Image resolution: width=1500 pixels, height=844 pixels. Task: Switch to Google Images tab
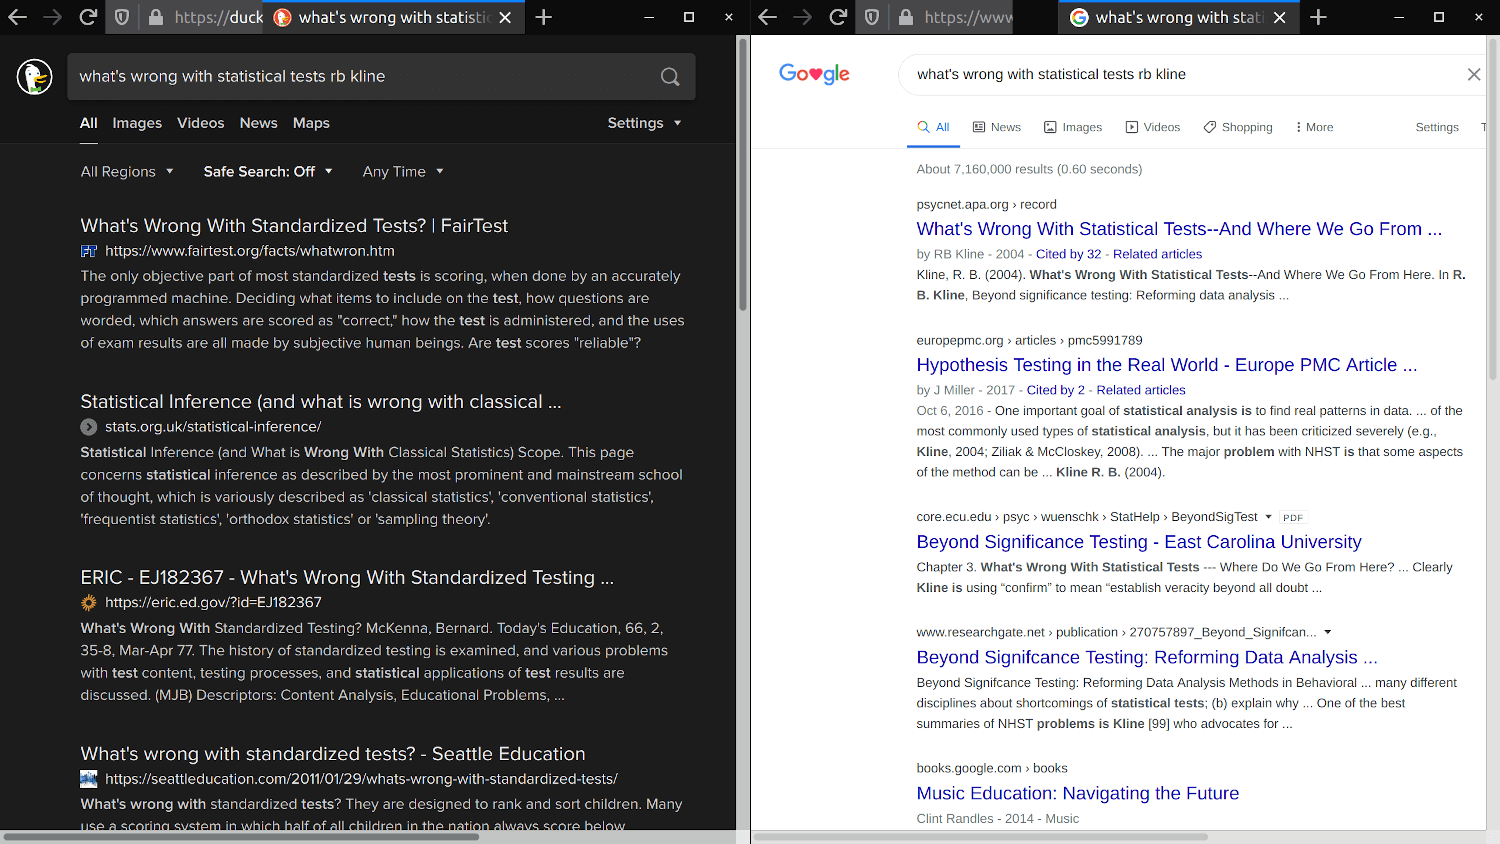1072,127
